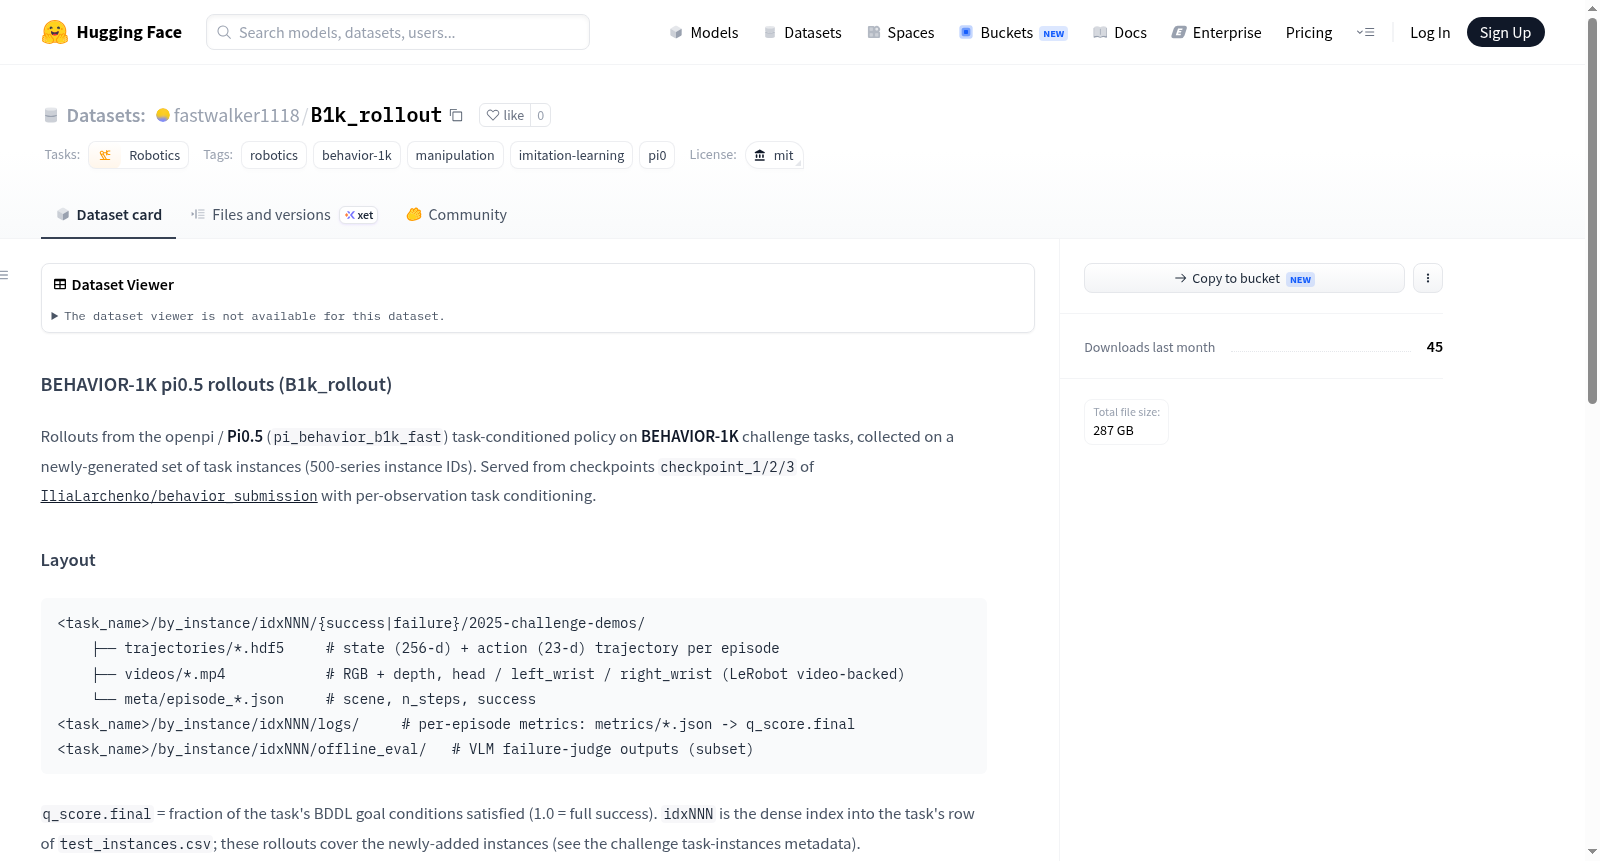
Task: Open the table of contents sidebar icon
Action: tap(5, 275)
